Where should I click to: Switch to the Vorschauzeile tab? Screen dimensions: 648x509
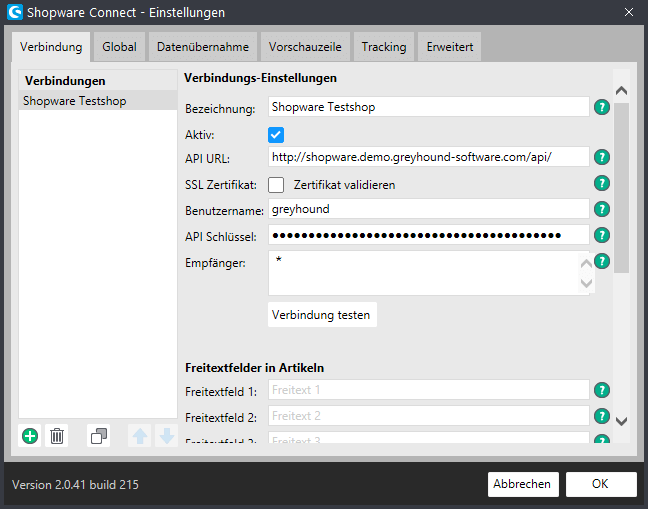(x=305, y=47)
